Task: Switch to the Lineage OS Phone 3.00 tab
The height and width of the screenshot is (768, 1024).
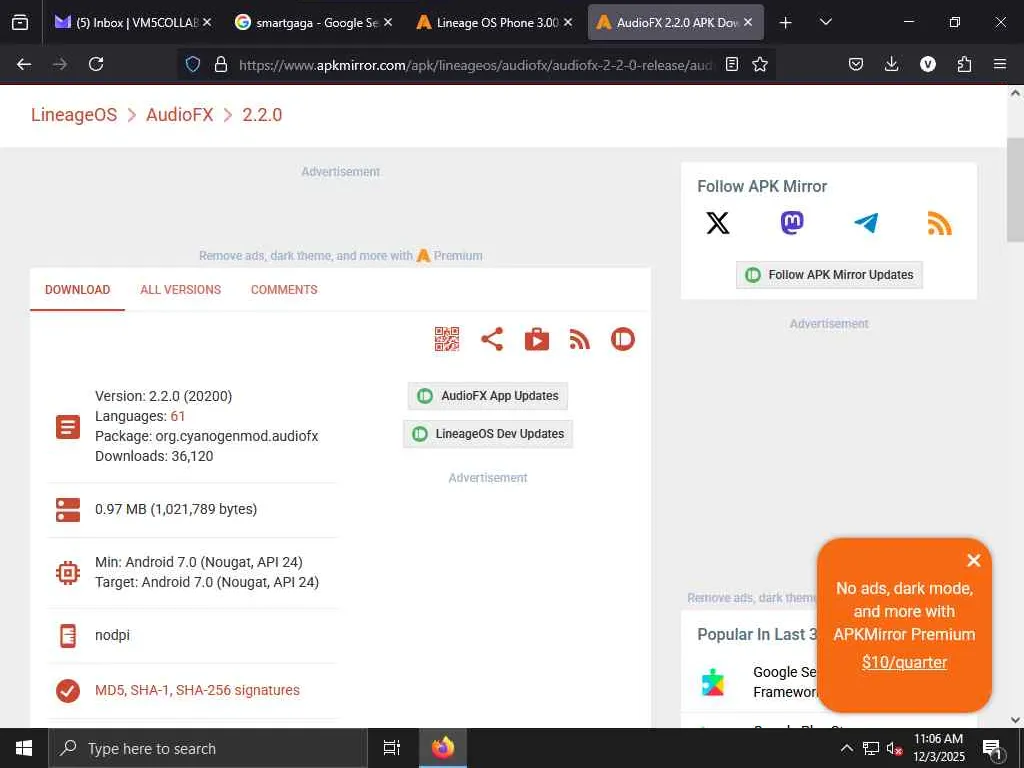Action: [494, 22]
